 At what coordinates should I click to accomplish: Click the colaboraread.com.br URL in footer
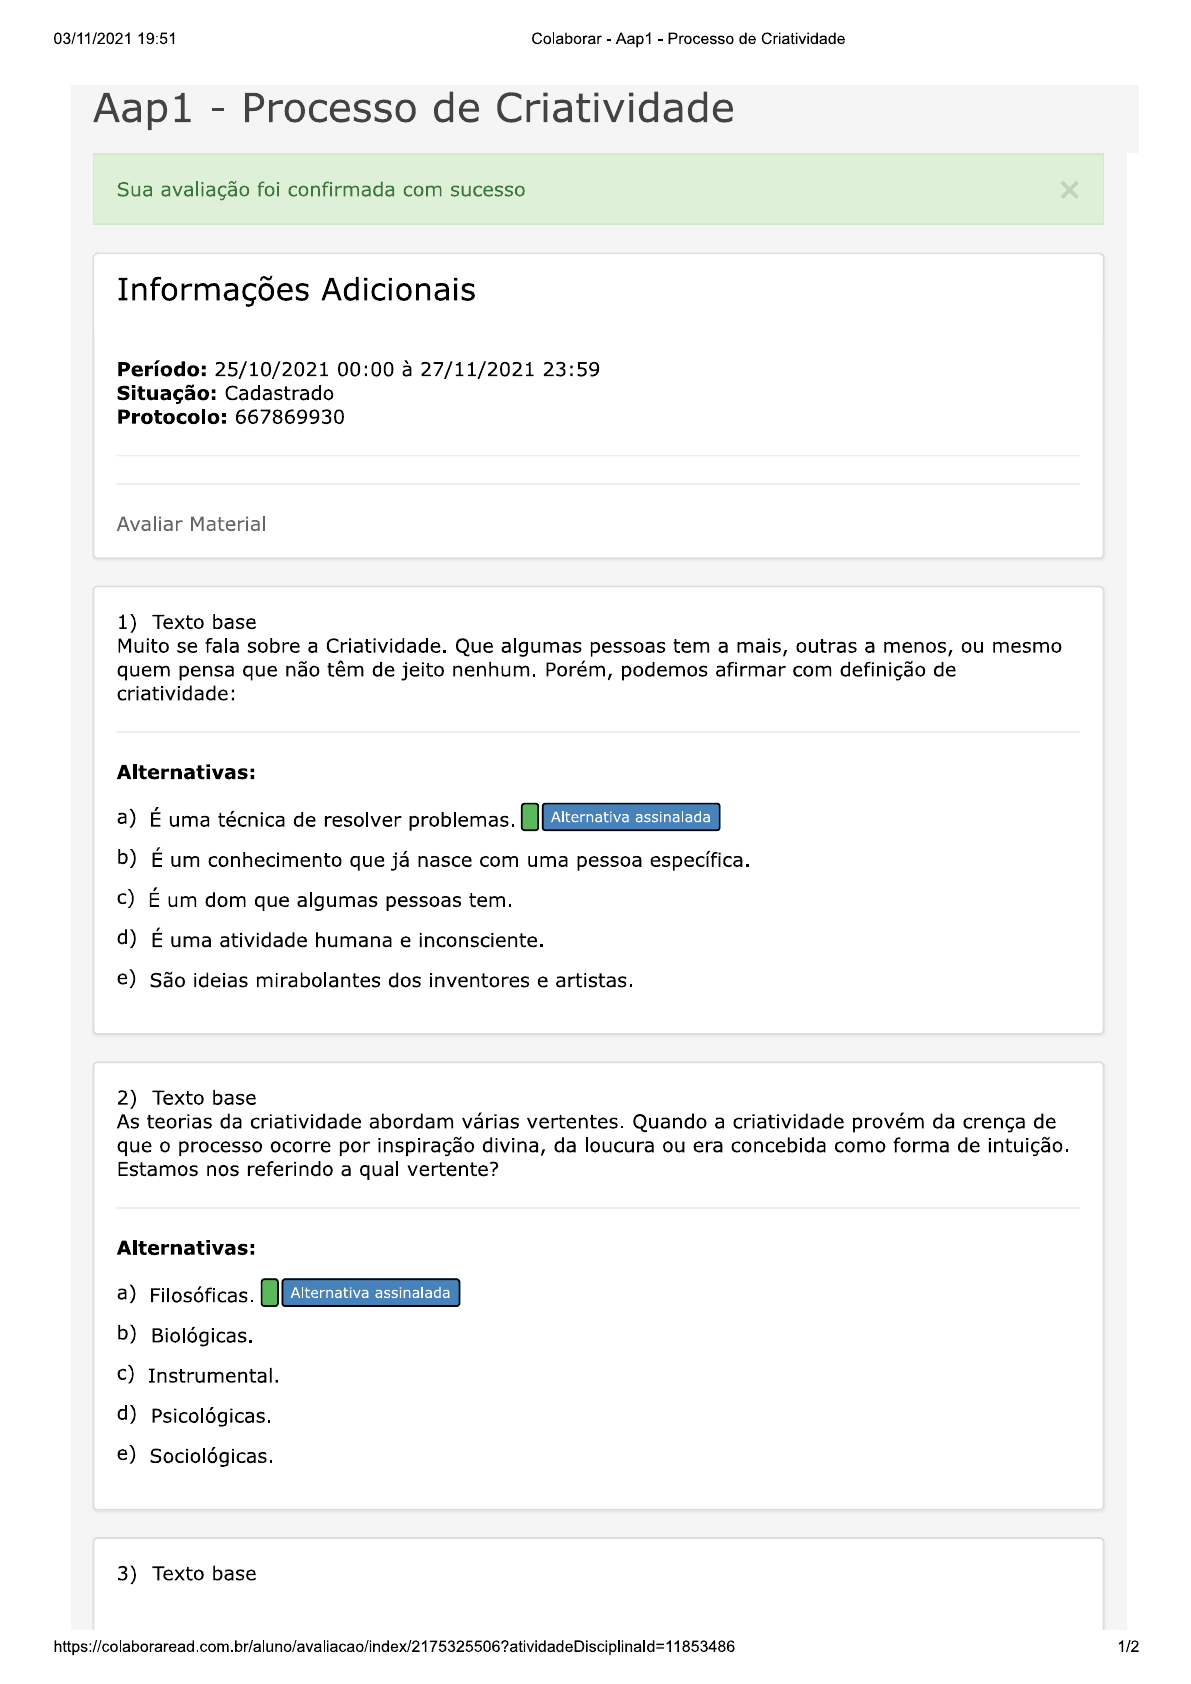(394, 1647)
